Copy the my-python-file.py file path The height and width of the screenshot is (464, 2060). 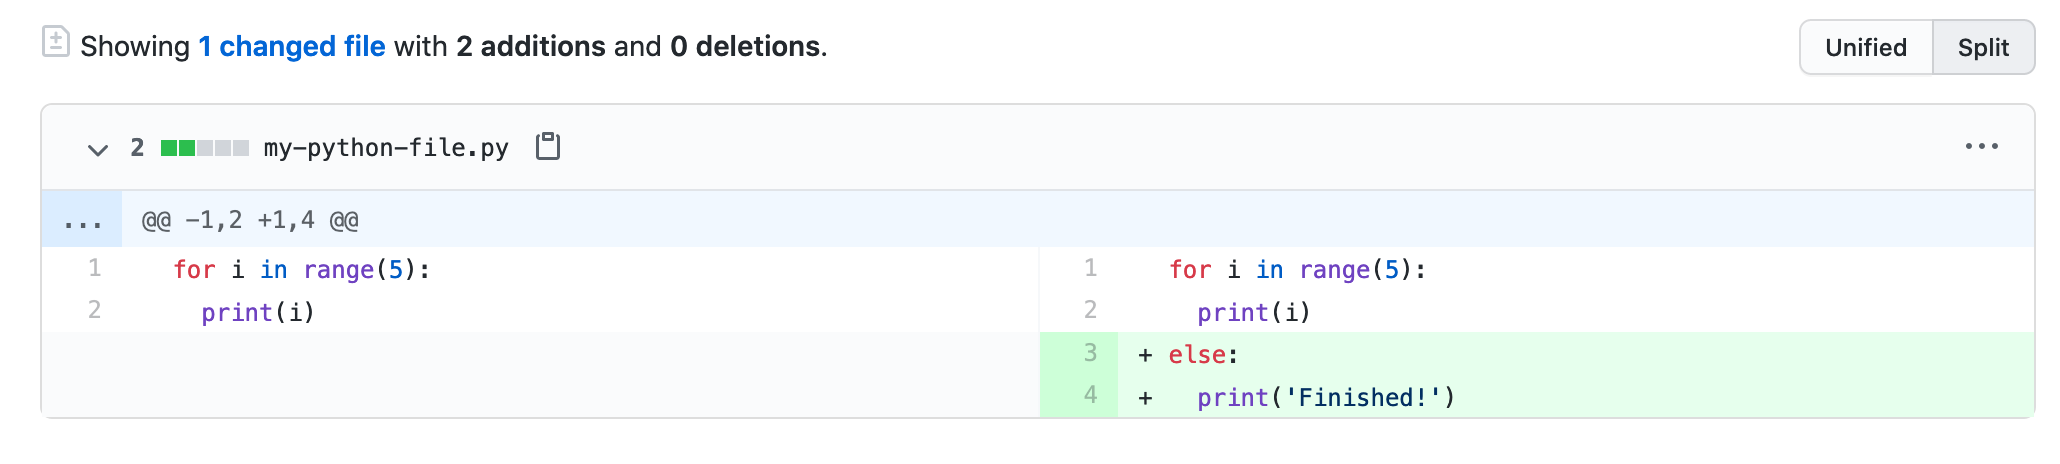[x=548, y=147]
